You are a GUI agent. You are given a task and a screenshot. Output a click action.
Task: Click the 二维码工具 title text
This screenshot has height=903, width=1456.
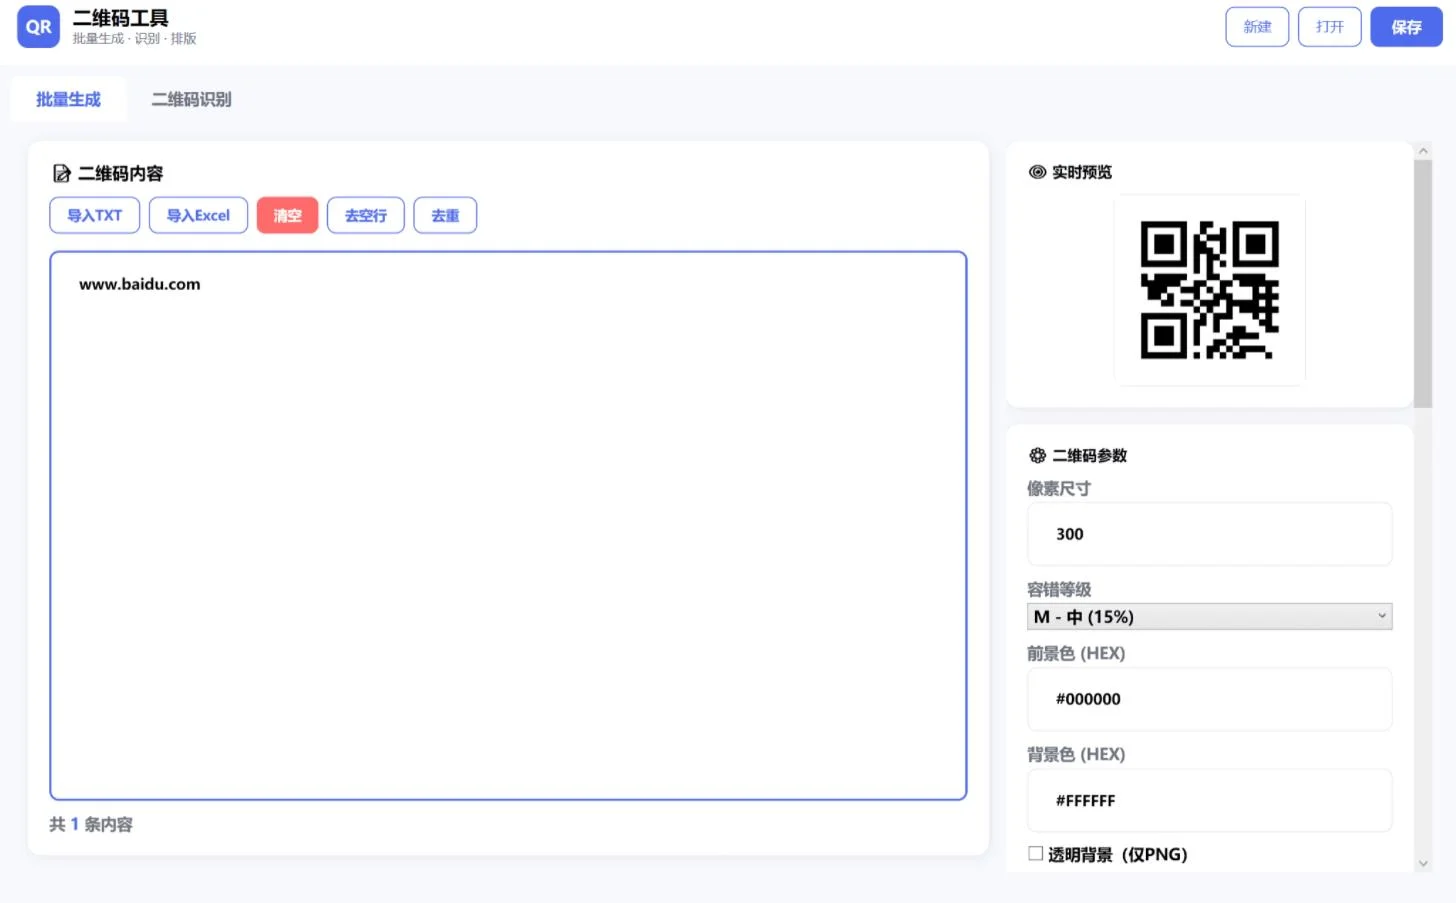click(121, 18)
